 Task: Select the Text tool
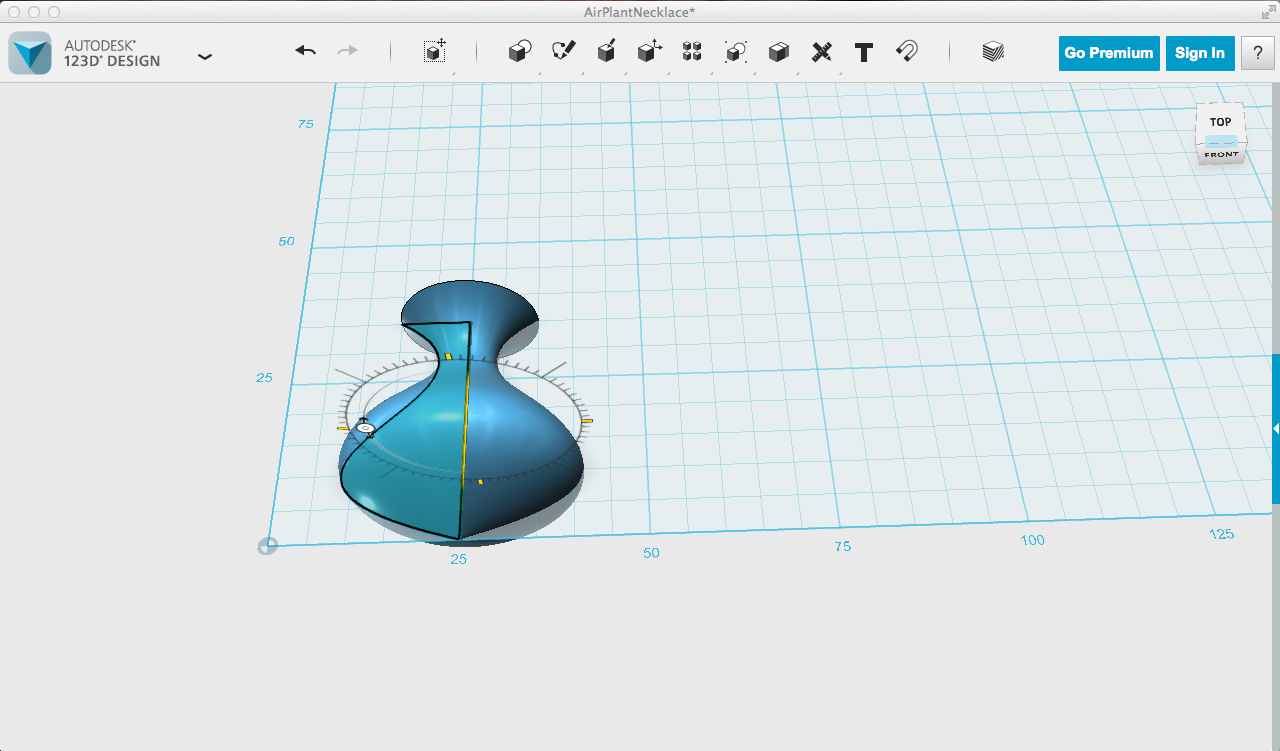(x=864, y=52)
